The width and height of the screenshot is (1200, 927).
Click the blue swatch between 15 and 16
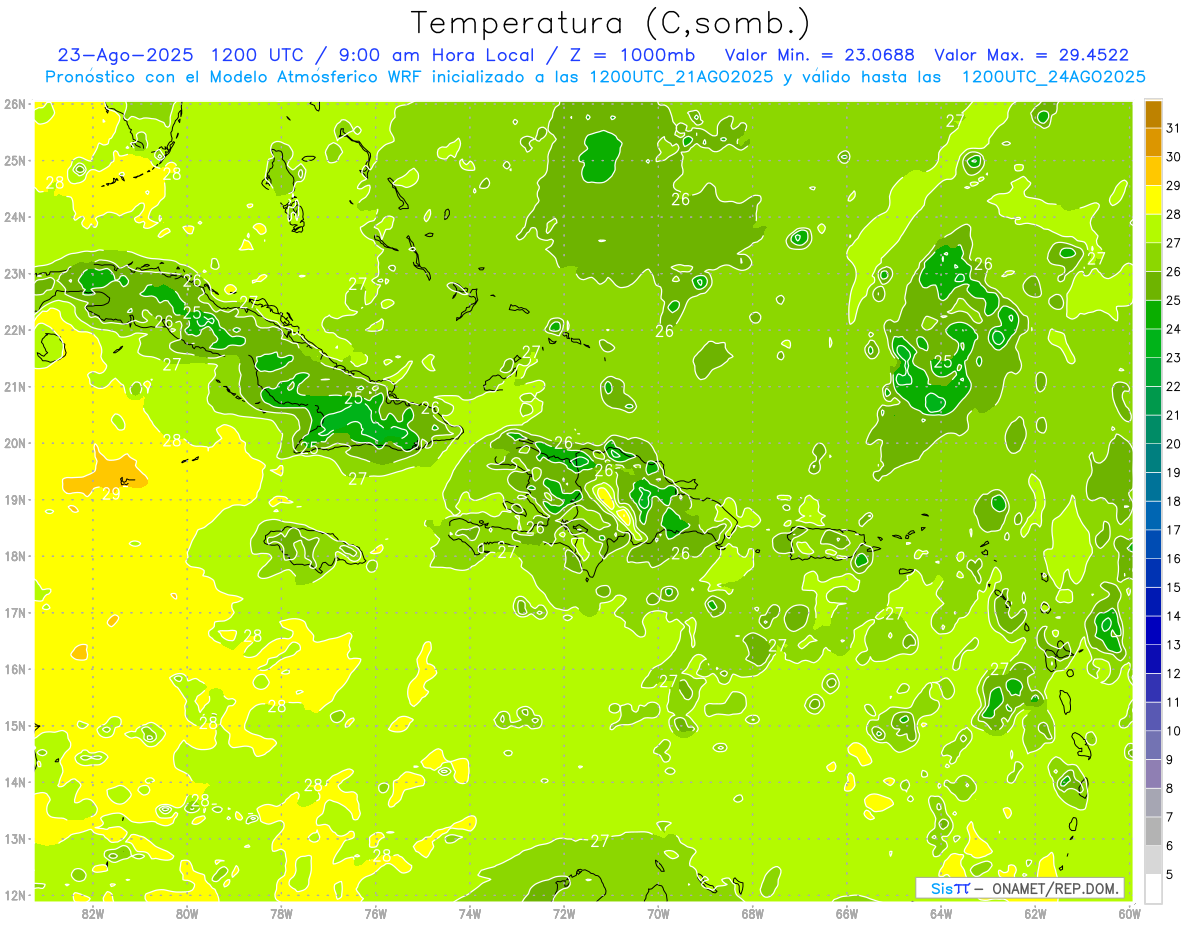(x=1153, y=573)
